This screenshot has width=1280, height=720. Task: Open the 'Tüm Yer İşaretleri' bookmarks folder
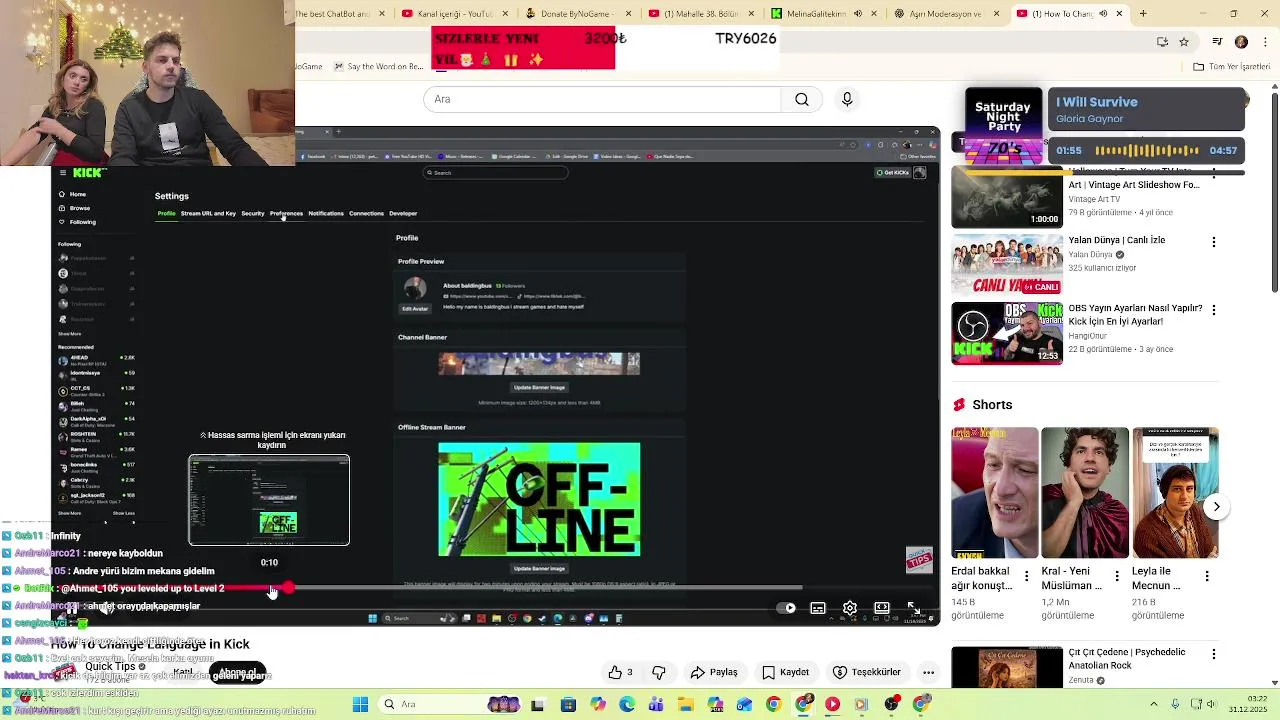coord(1231,67)
